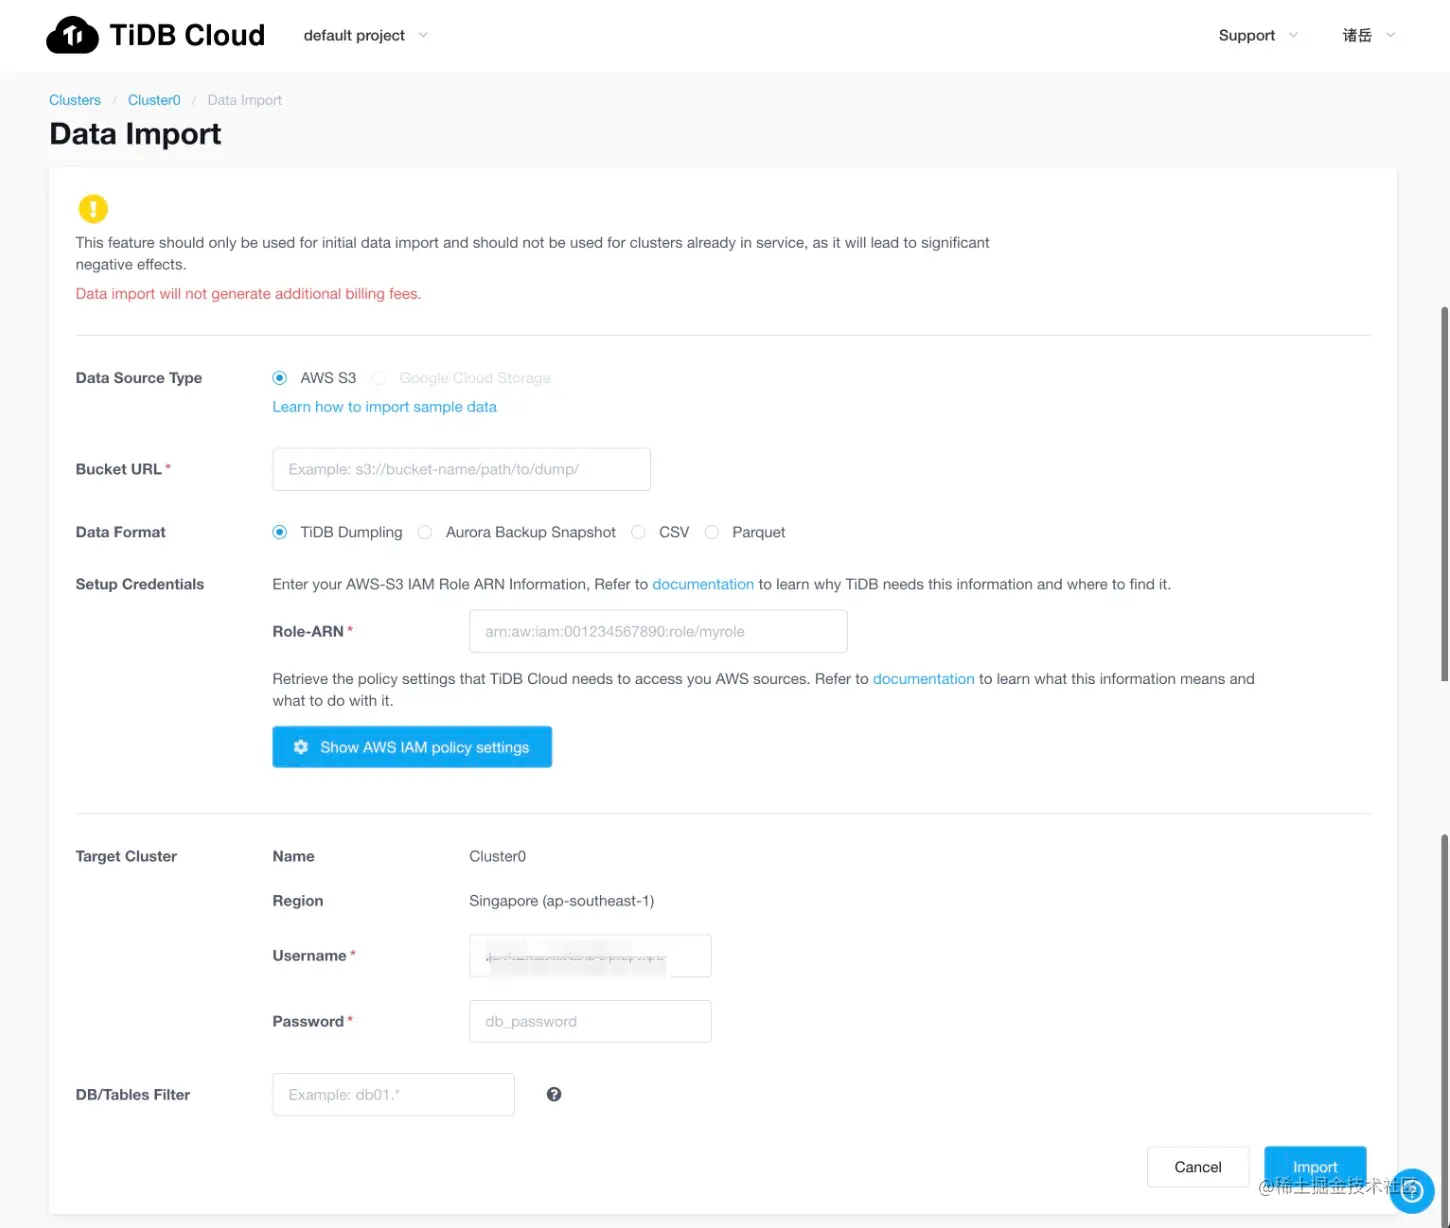This screenshot has width=1450, height=1228.
Task: Click the Singapore (ap-southeast-1) region text
Action: [x=562, y=901]
